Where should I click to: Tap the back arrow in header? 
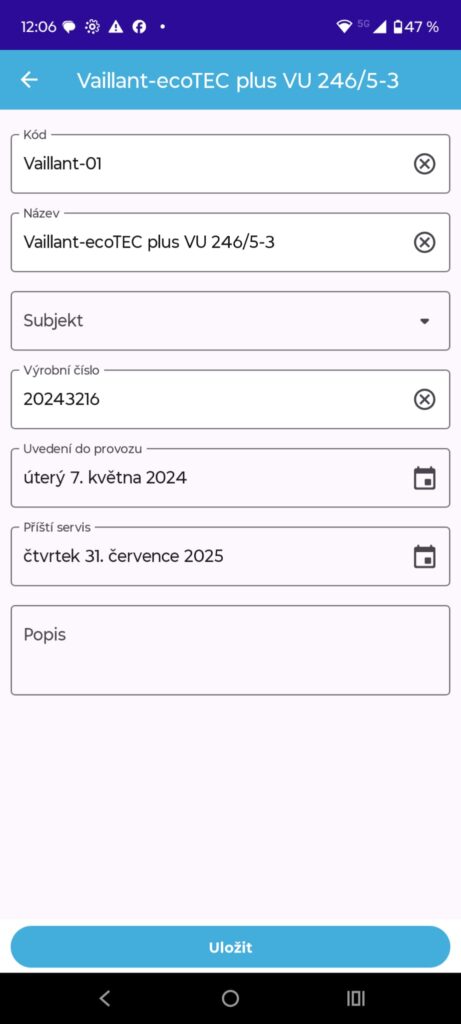point(29,80)
